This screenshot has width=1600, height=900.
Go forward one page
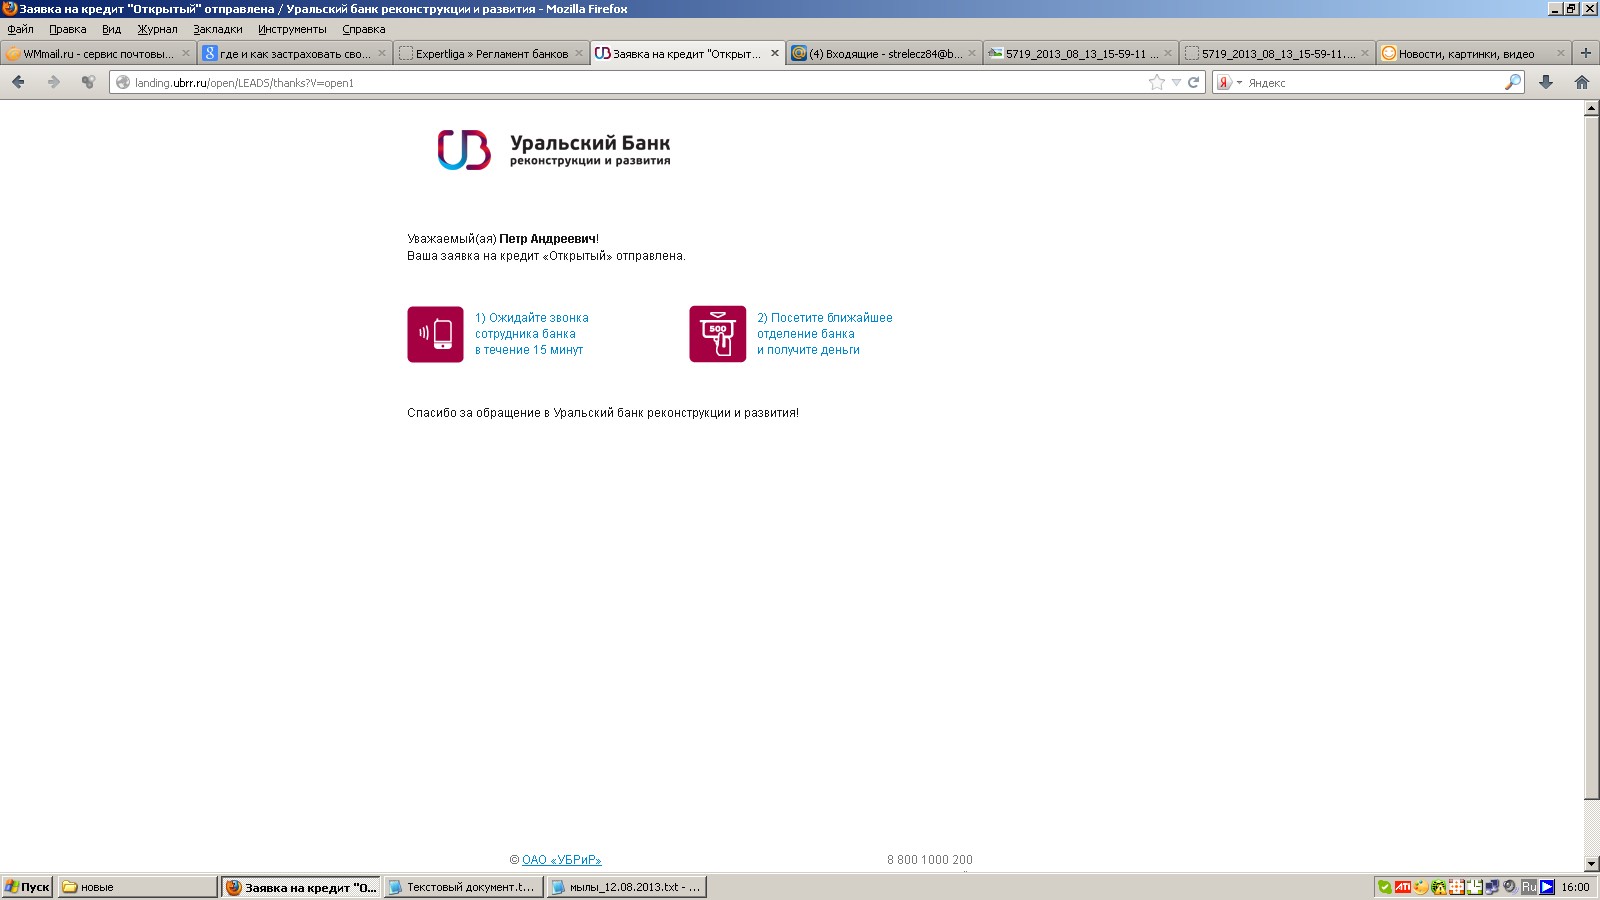(x=54, y=82)
